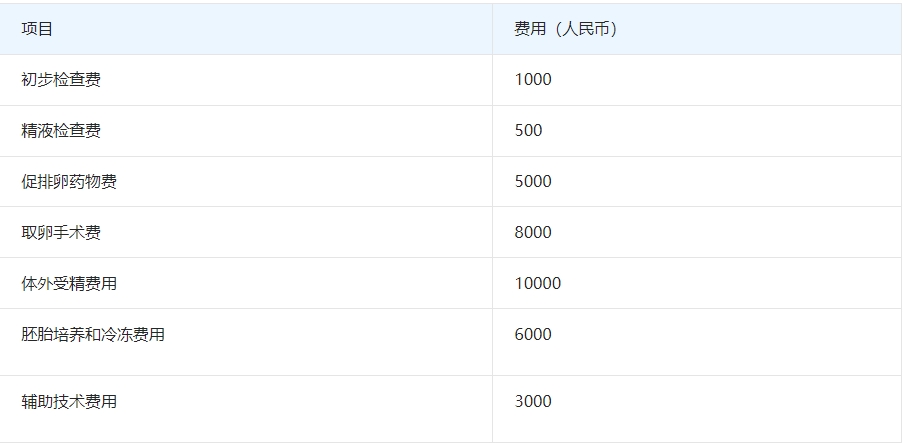Click the 精液 text in second row
Viewport: 904px width, 445px height.
pyautogui.click(x=37, y=131)
